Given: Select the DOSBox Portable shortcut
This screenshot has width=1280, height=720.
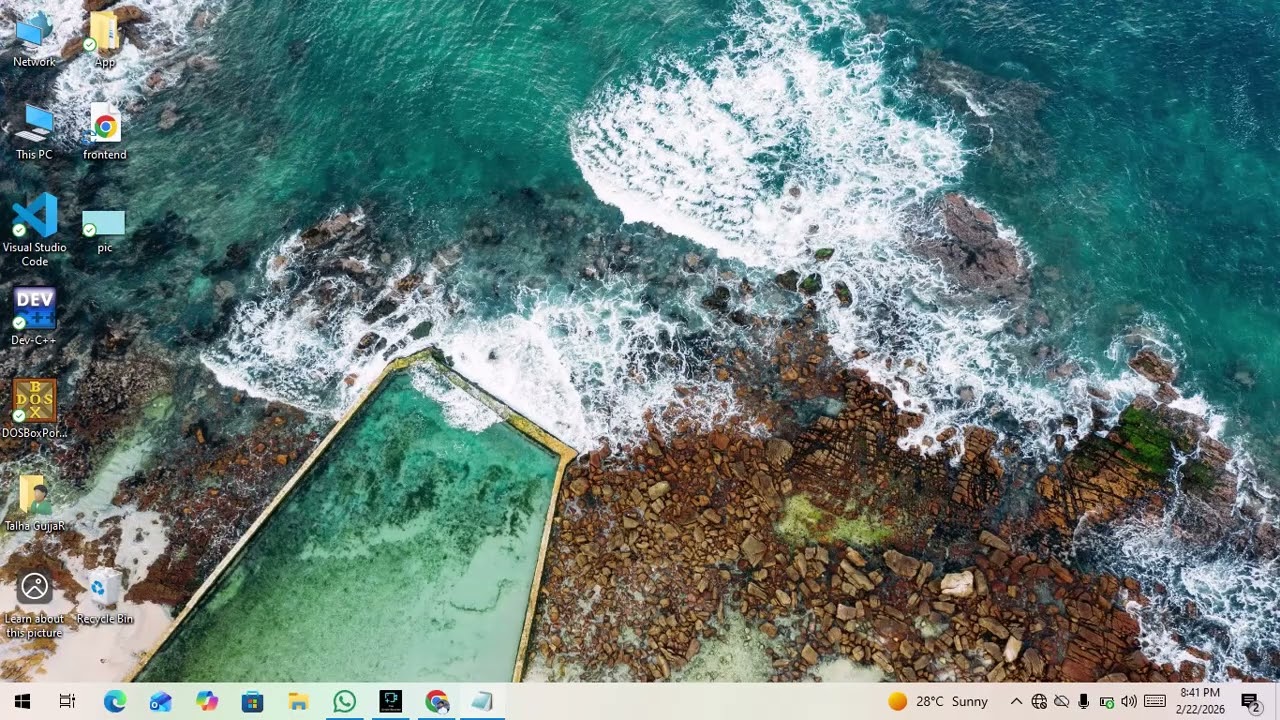Looking at the screenshot, I should pyautogui.click(x=34, y=409).
